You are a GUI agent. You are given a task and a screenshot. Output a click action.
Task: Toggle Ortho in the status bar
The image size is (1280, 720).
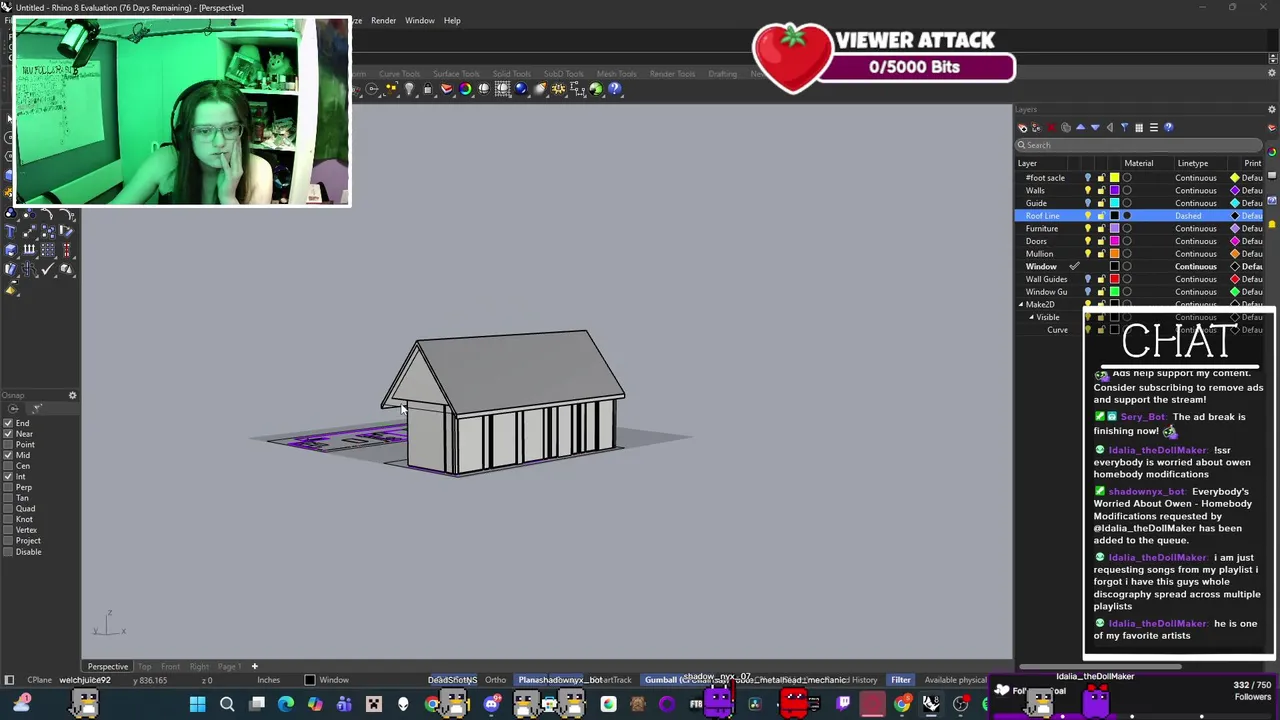tap(495, 680)
